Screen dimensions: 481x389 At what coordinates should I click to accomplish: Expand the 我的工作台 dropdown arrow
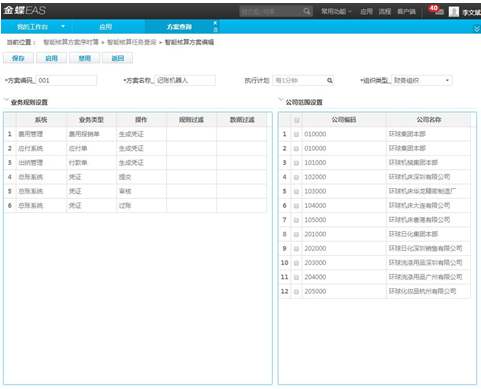pyautogui.click(x=63, y=26)
